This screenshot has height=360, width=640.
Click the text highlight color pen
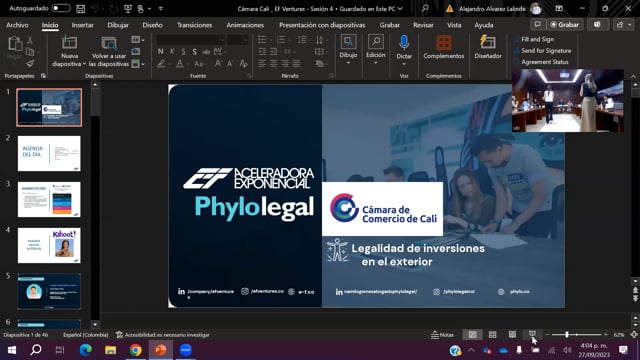tap(162, 64)
